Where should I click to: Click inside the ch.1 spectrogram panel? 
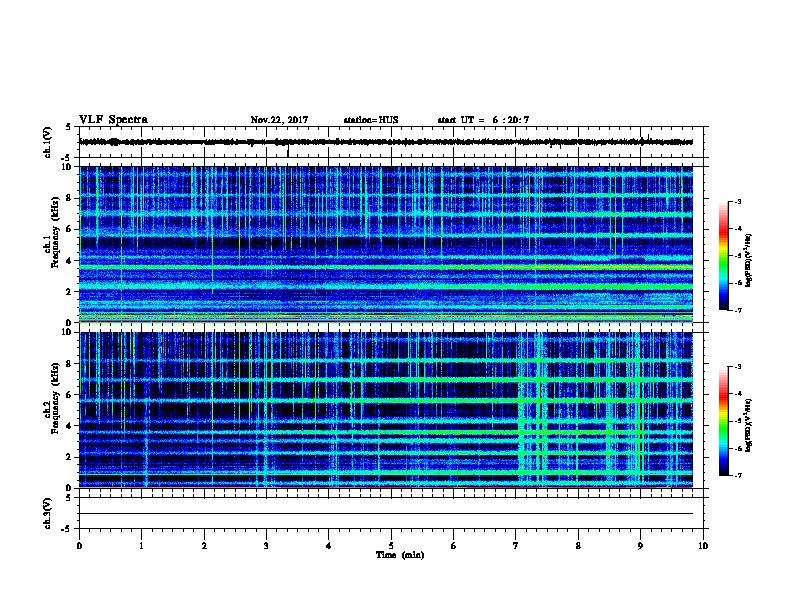point(386,244)
